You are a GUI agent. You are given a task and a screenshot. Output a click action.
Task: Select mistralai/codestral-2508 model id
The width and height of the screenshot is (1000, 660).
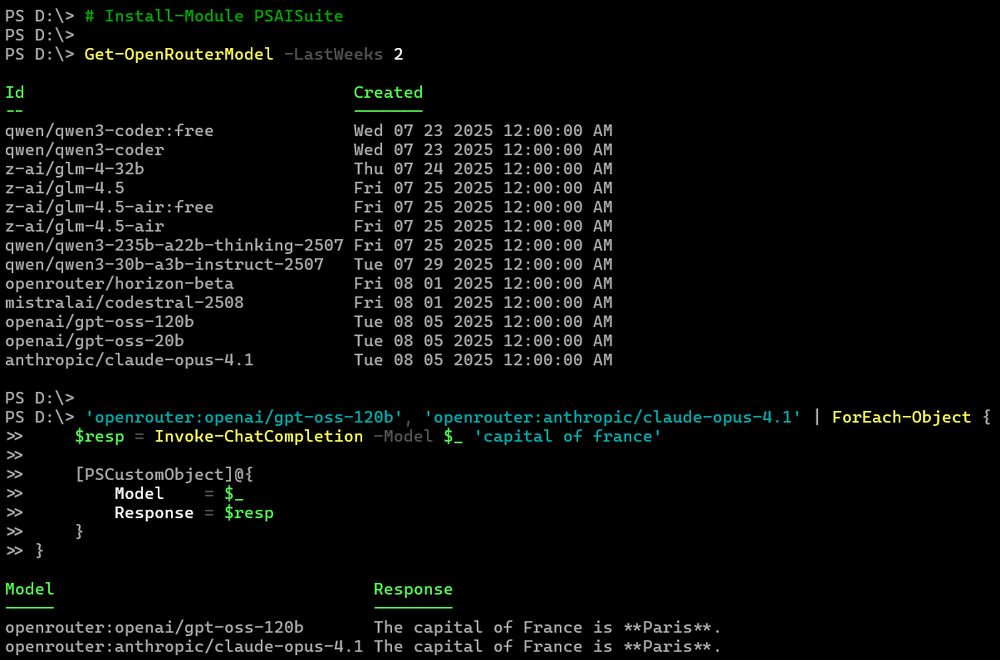pyautogui.click(x=124, y=303)
